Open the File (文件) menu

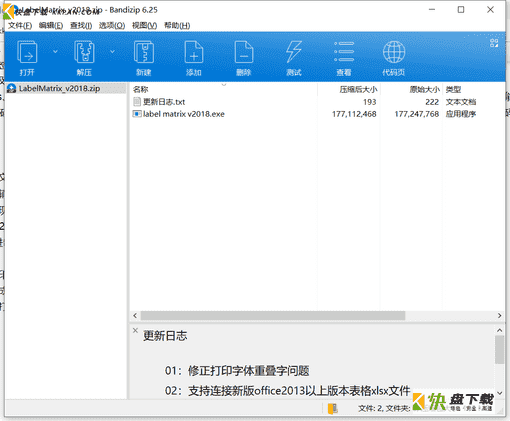[20, 26]
